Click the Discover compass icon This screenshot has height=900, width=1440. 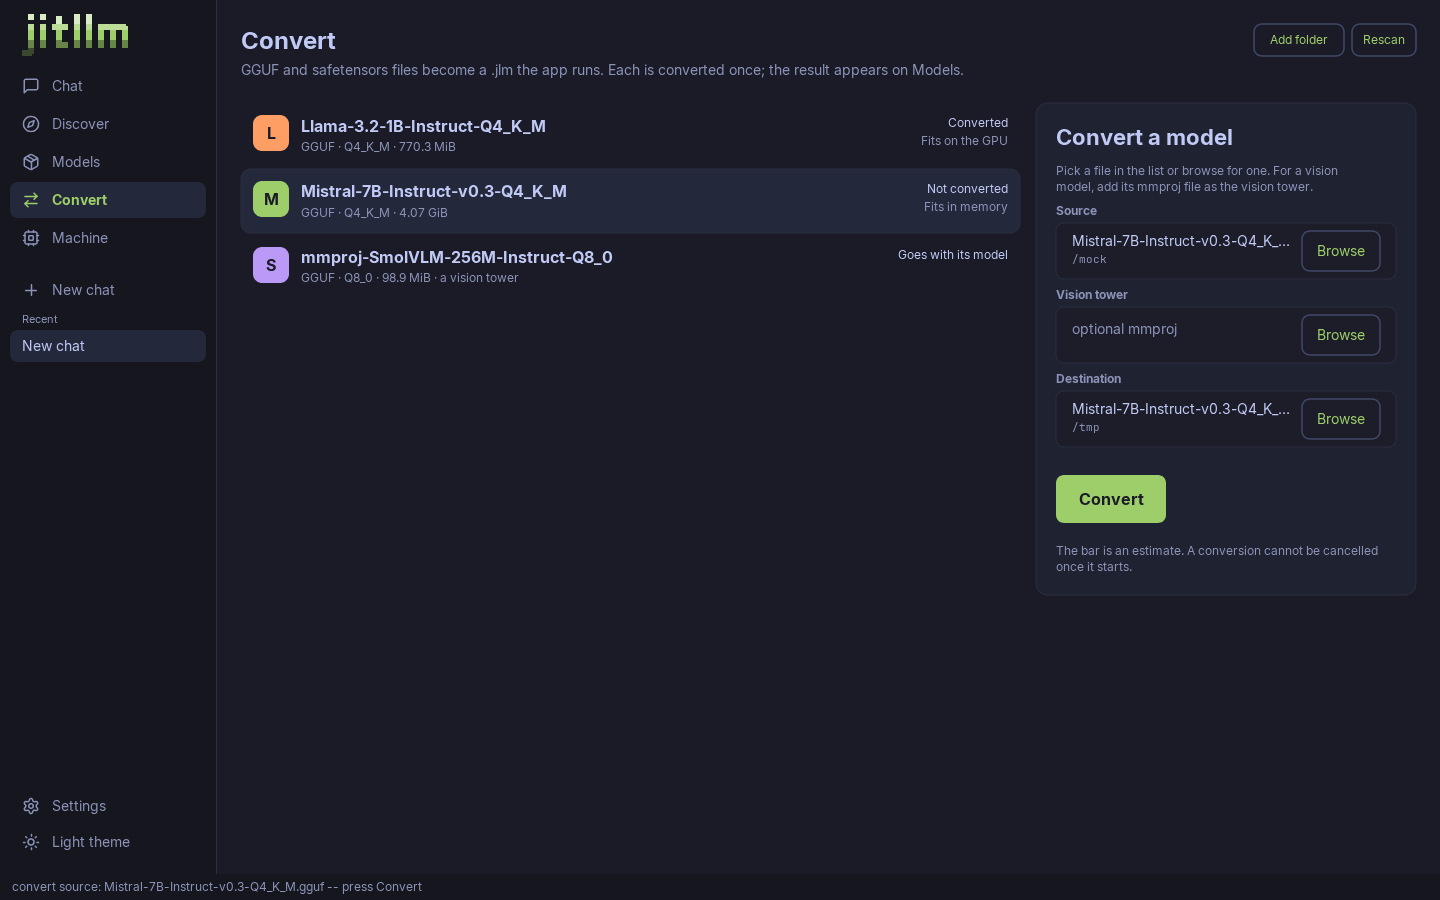pos(31,124)
